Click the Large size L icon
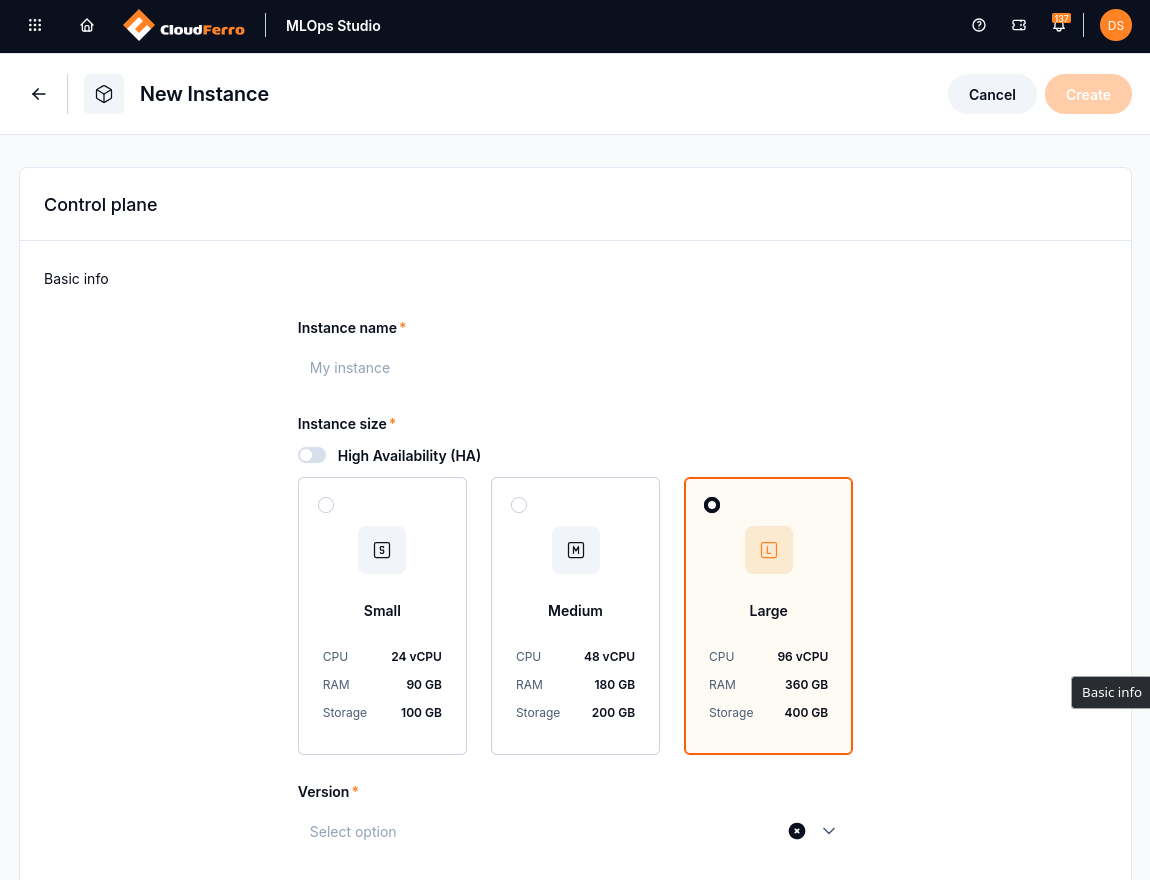The height and width of the screenshot is (880, 1150). [769, 550]
